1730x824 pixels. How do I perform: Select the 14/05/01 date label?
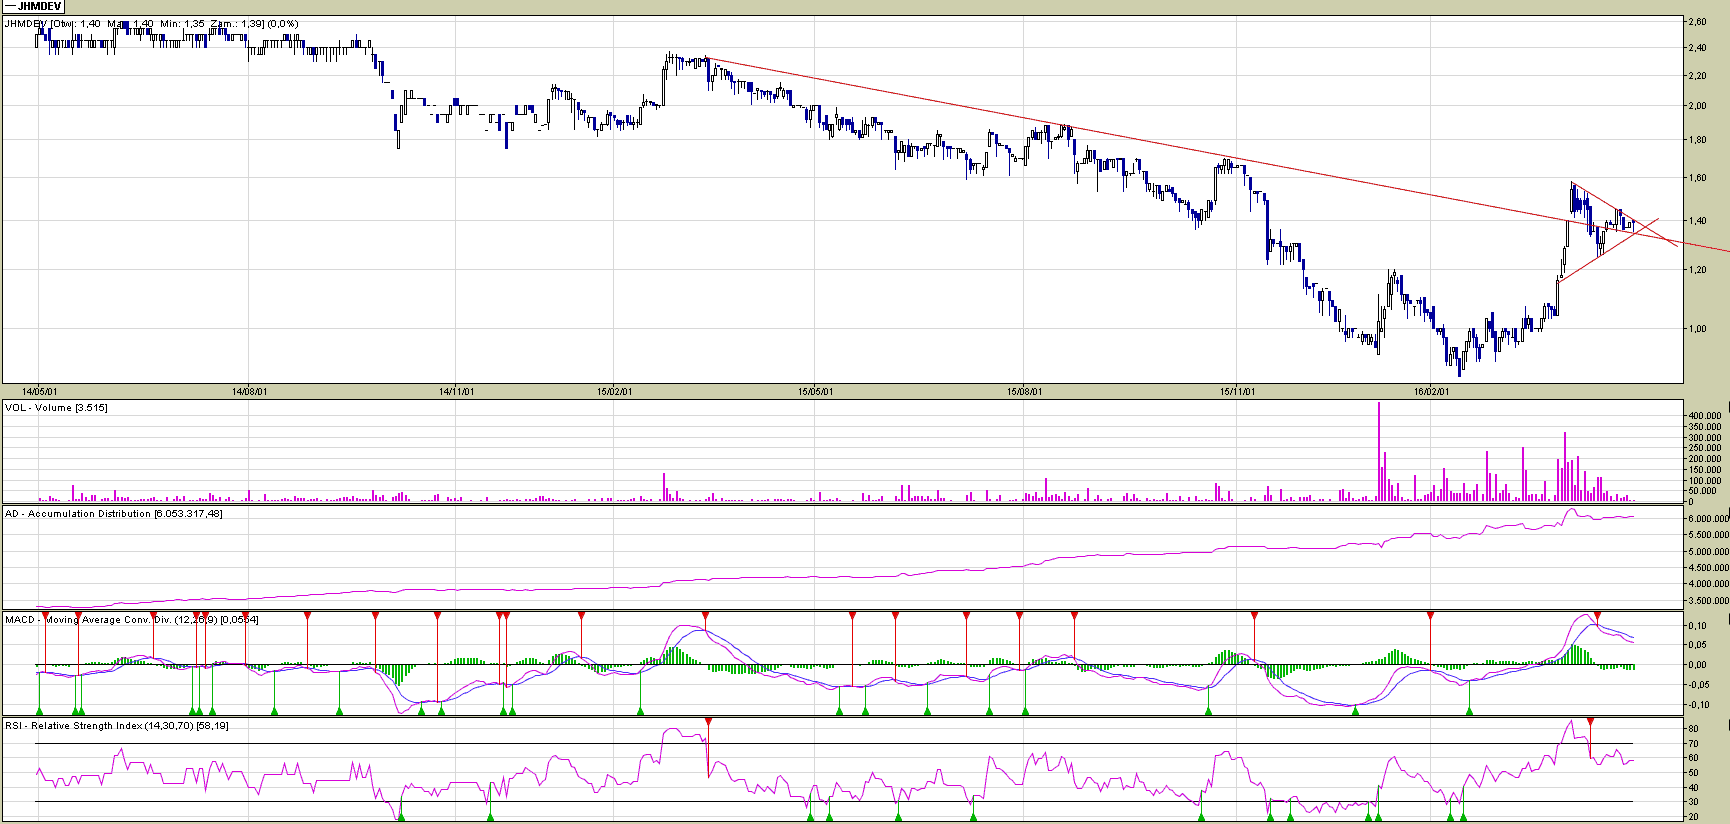point(40,391)
